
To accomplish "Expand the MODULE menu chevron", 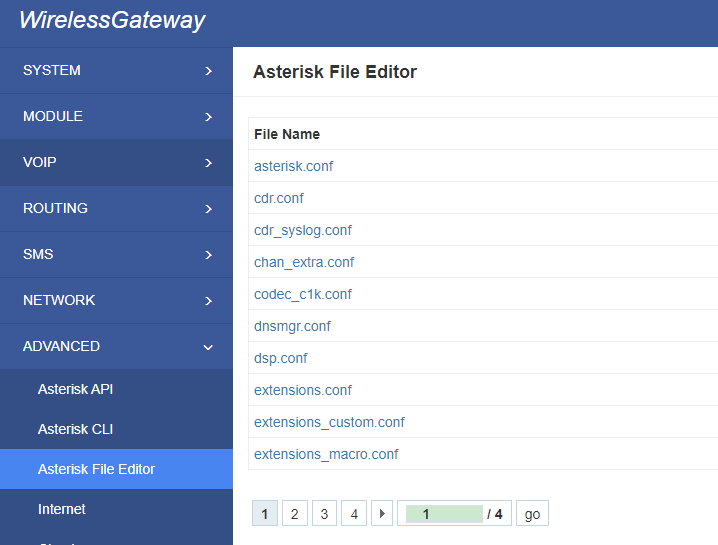I will pyautogui.click(x=208, y=117).
